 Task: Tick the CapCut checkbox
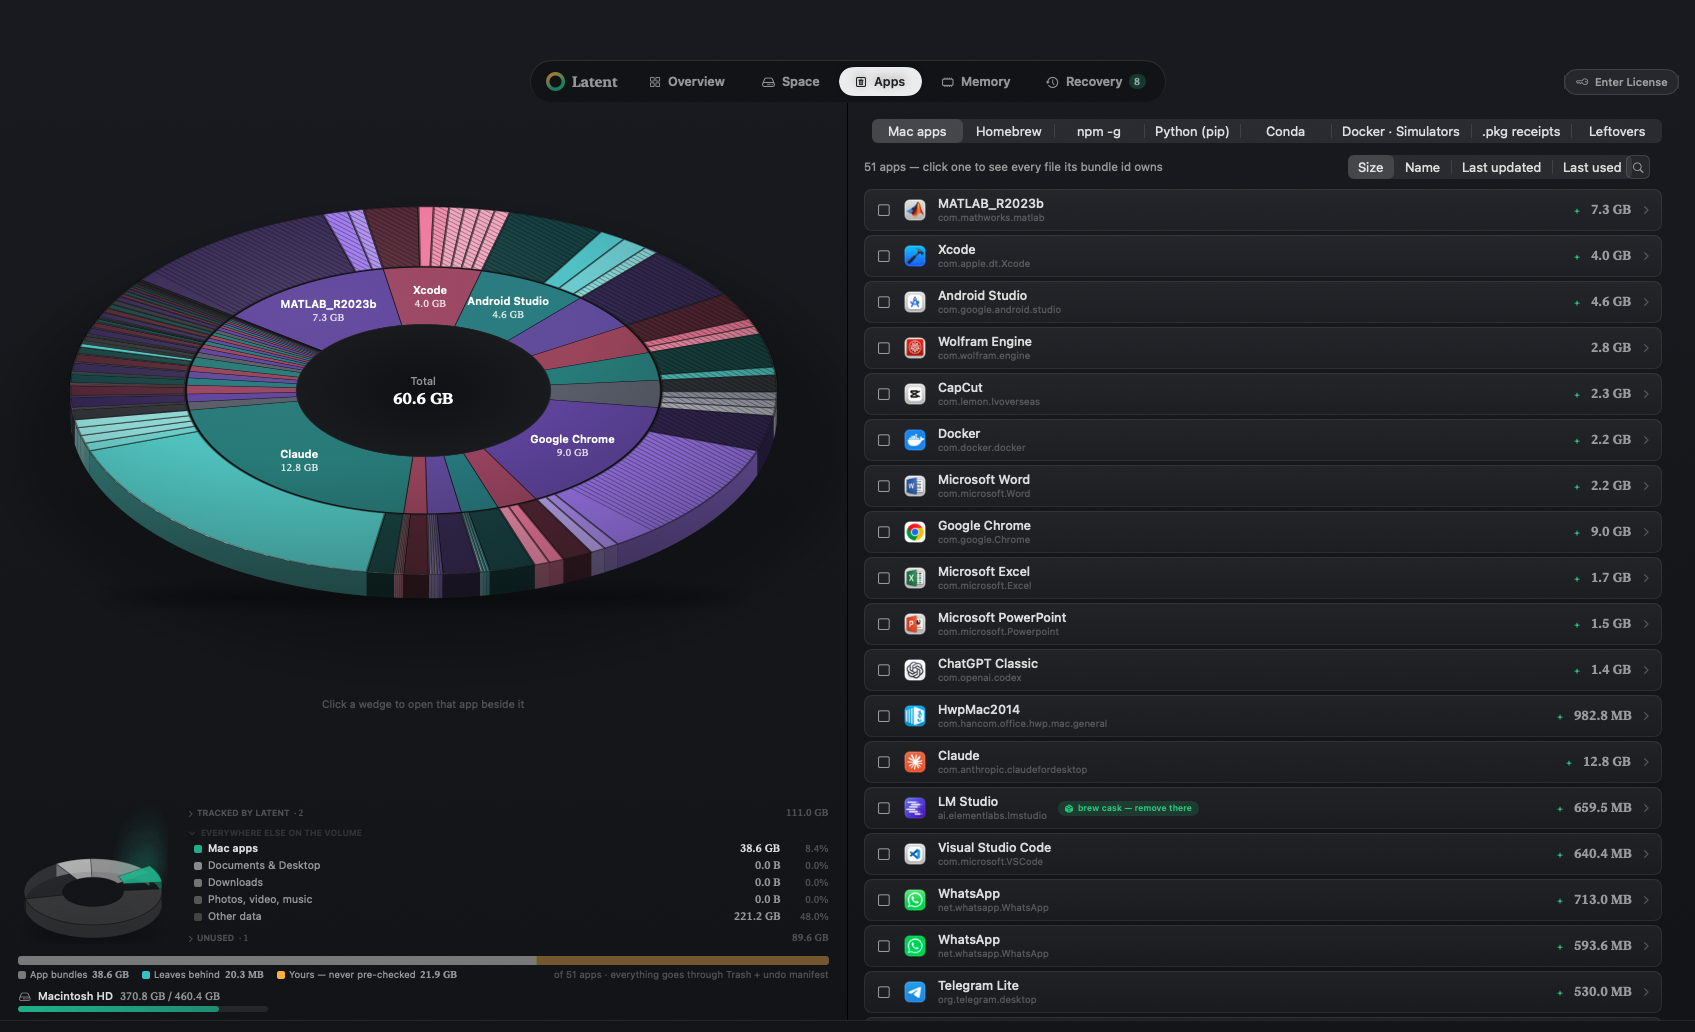click(884, 394)
